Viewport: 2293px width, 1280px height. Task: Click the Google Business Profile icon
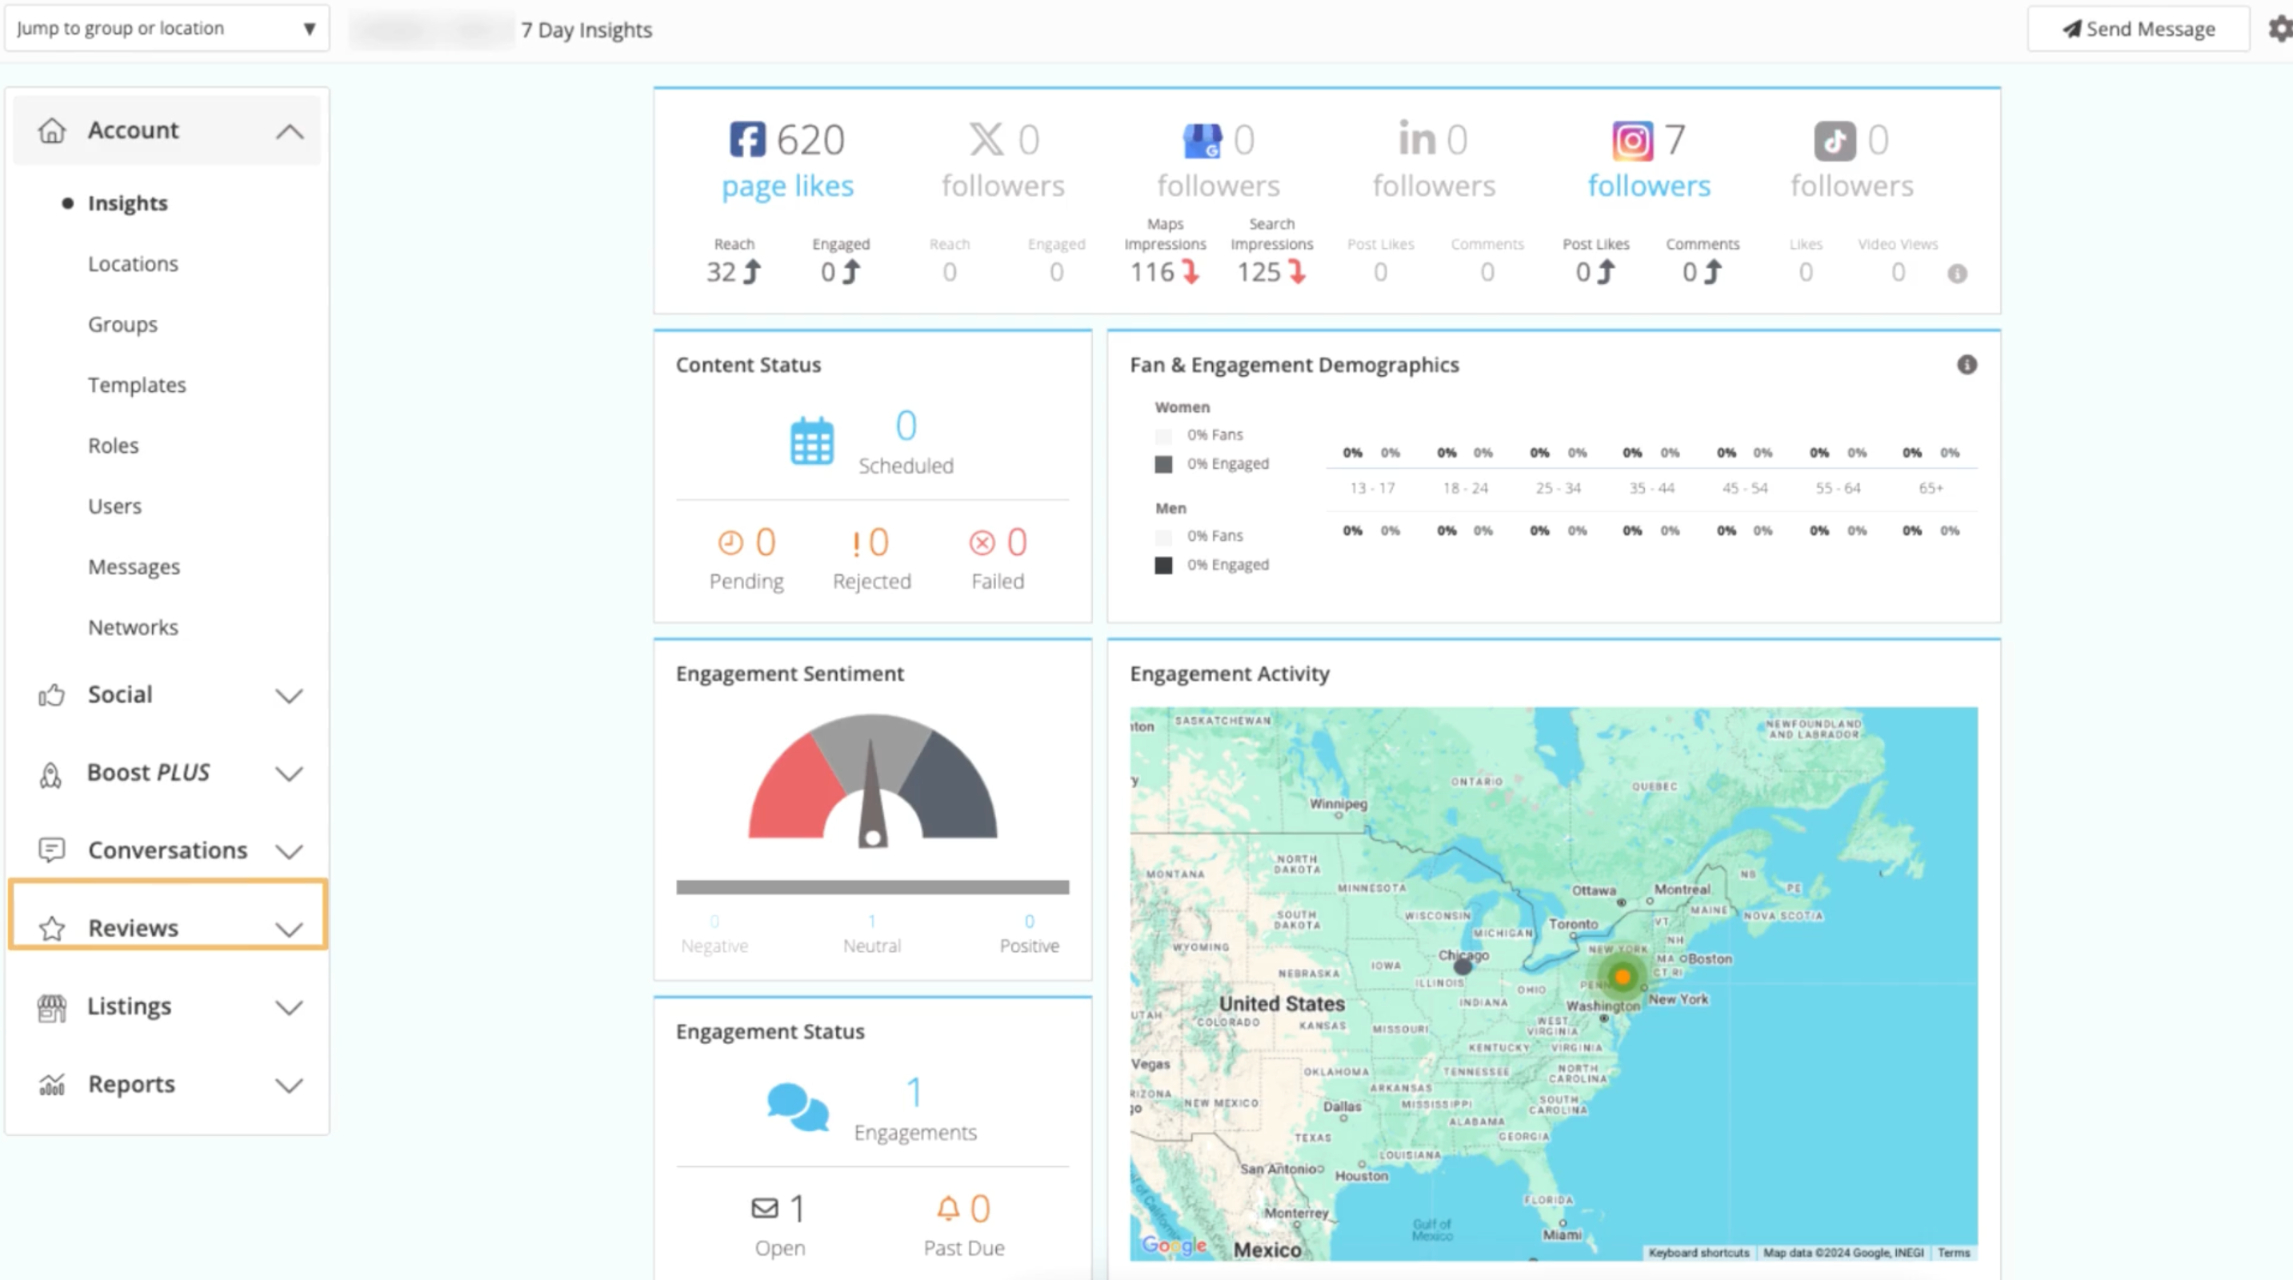click(x=1202, y=141)
